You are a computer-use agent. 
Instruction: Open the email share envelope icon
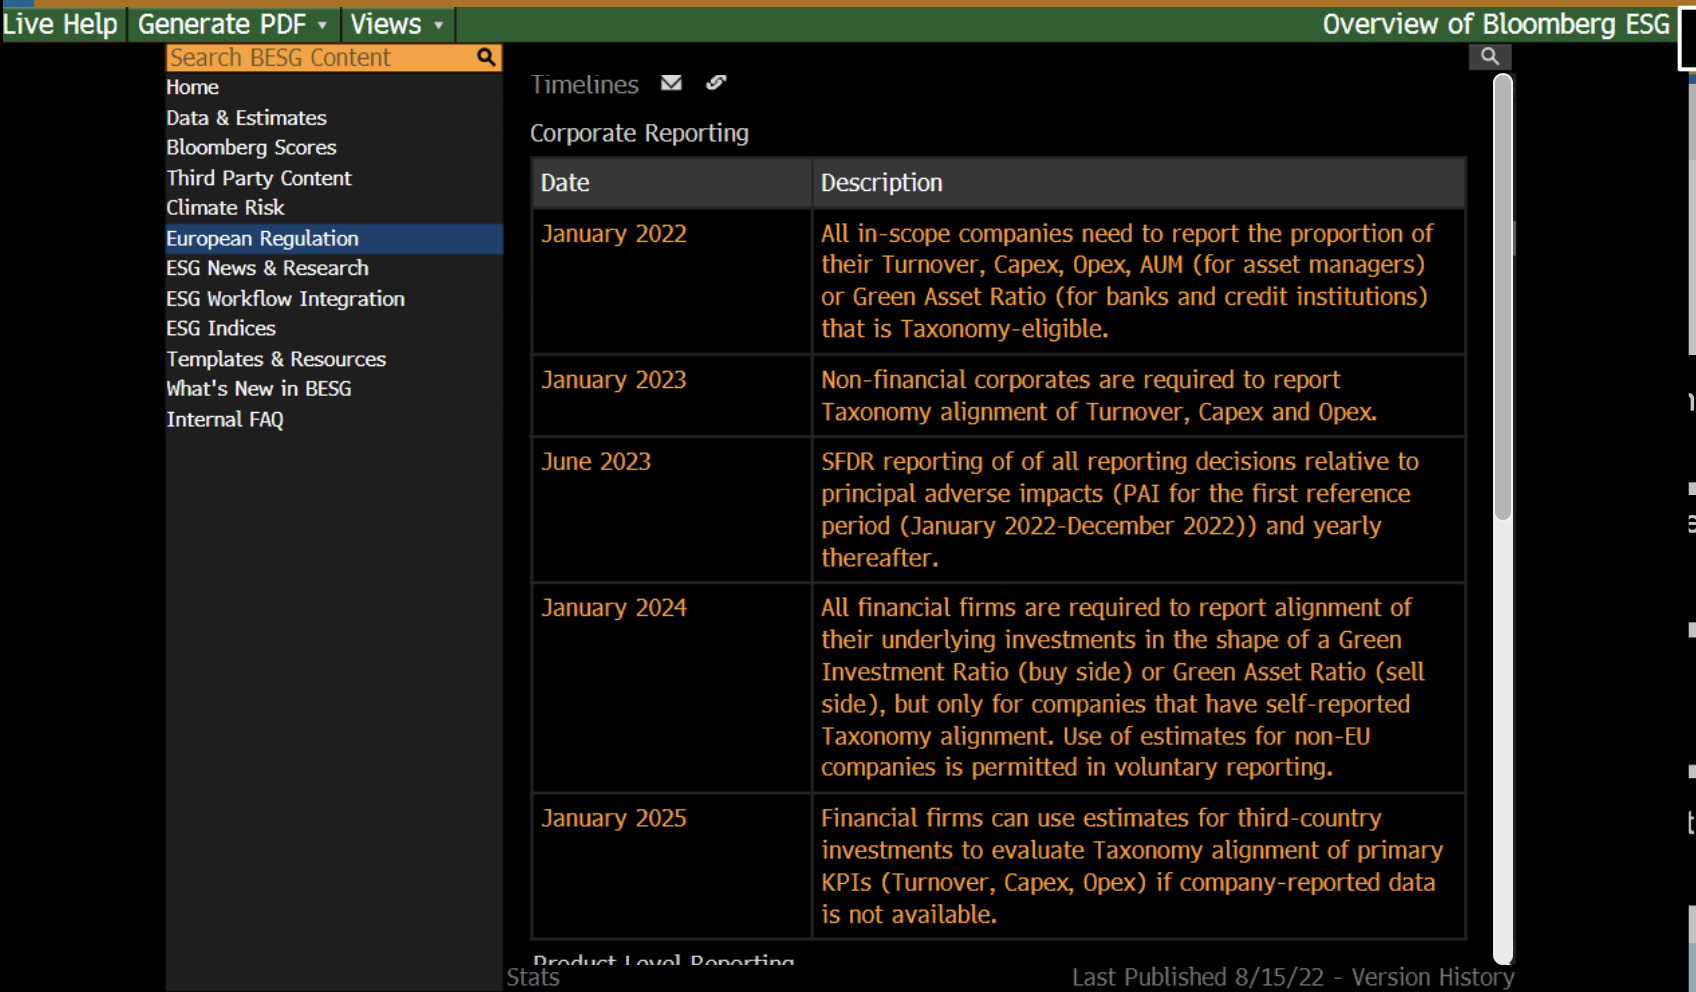coord(671,83)
